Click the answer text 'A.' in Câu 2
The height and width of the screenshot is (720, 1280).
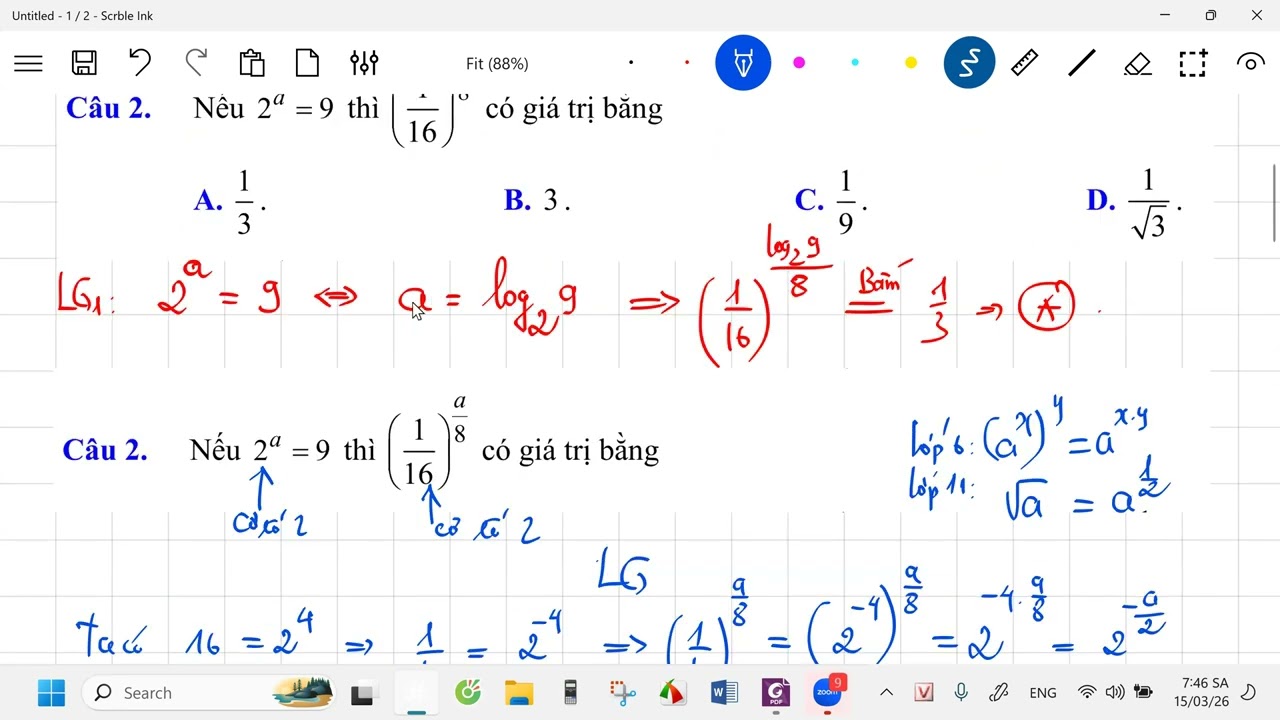pyautogui.click(x=208, y=200)
